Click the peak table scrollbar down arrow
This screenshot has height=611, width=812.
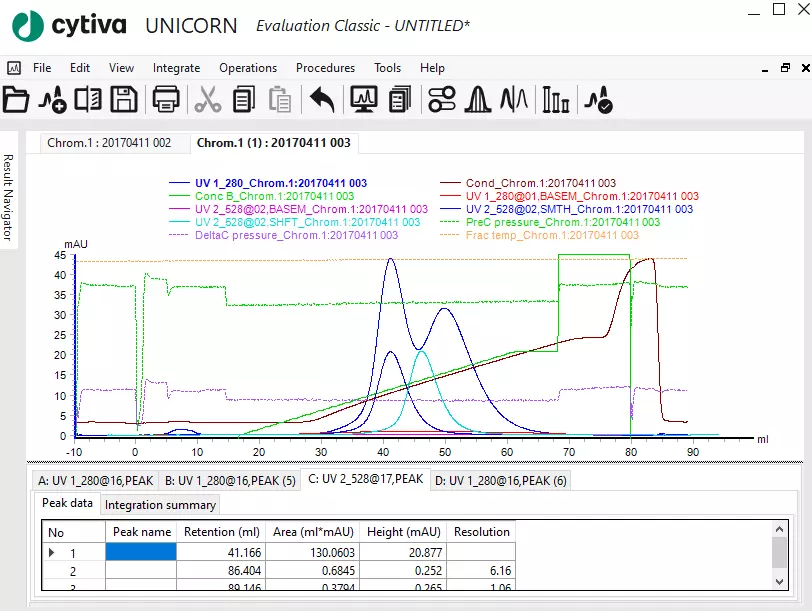point(779,580)
